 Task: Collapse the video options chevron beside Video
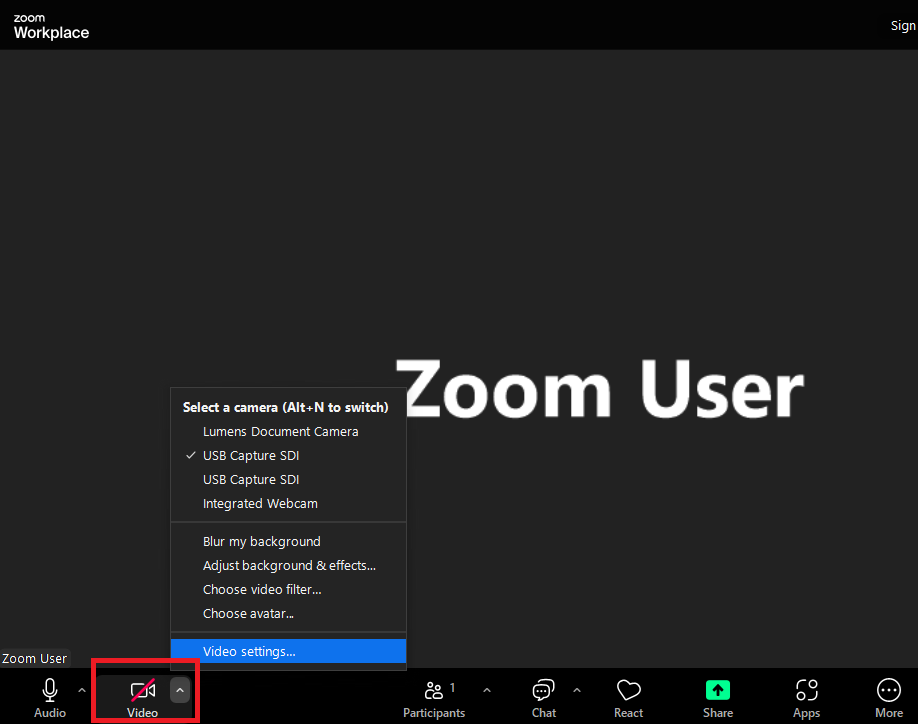[x=180, y=690]
